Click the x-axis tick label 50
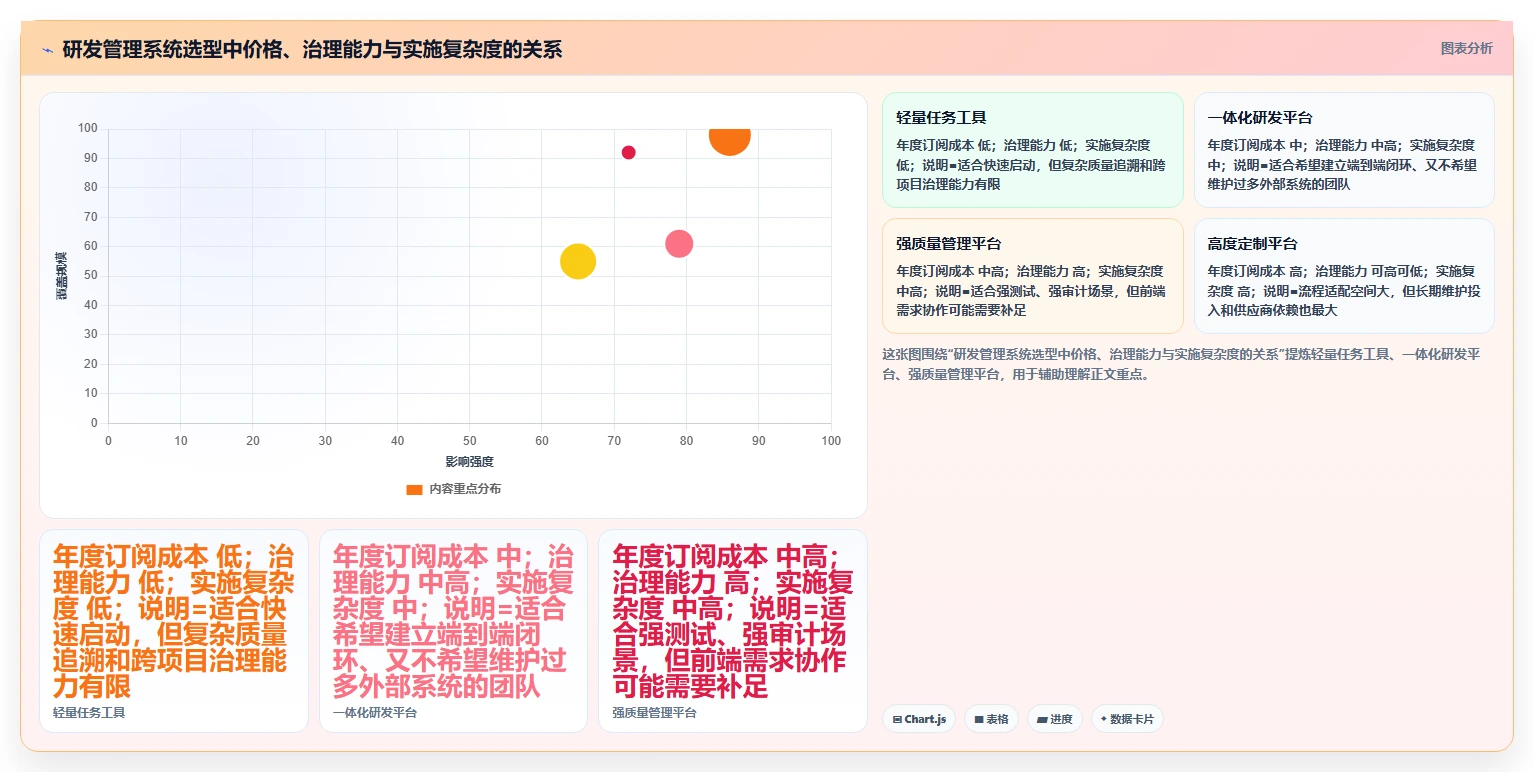This screenshot has height=772, width=1534. coord(469,441)
